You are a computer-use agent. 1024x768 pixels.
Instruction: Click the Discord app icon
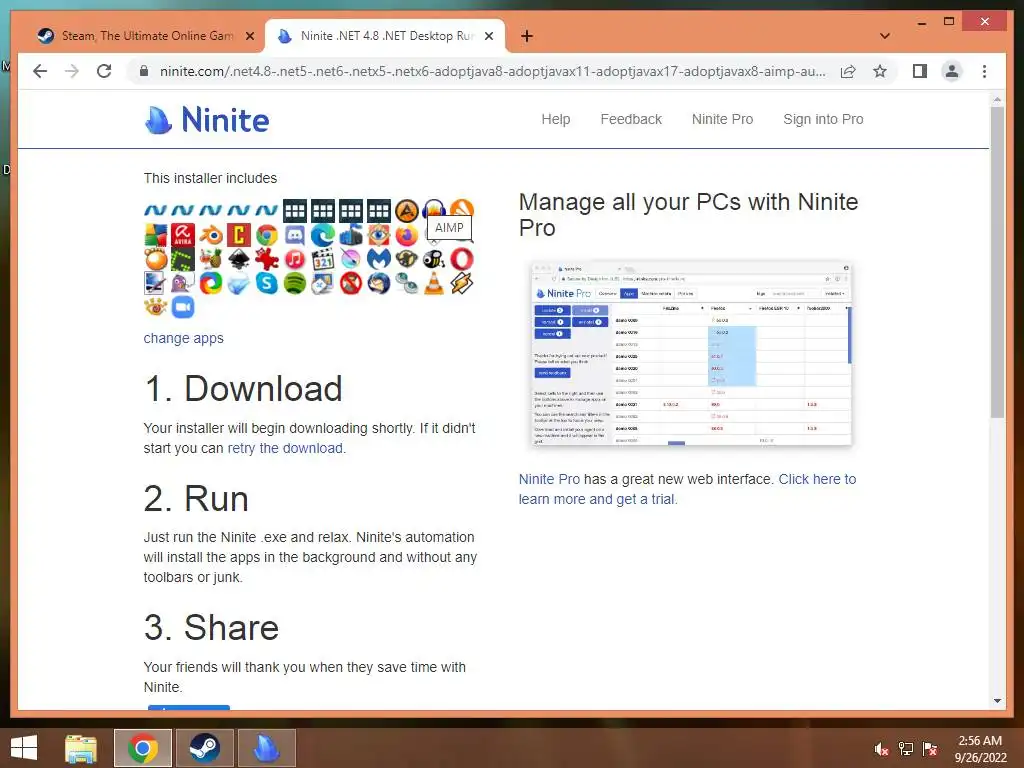[295, 235]
